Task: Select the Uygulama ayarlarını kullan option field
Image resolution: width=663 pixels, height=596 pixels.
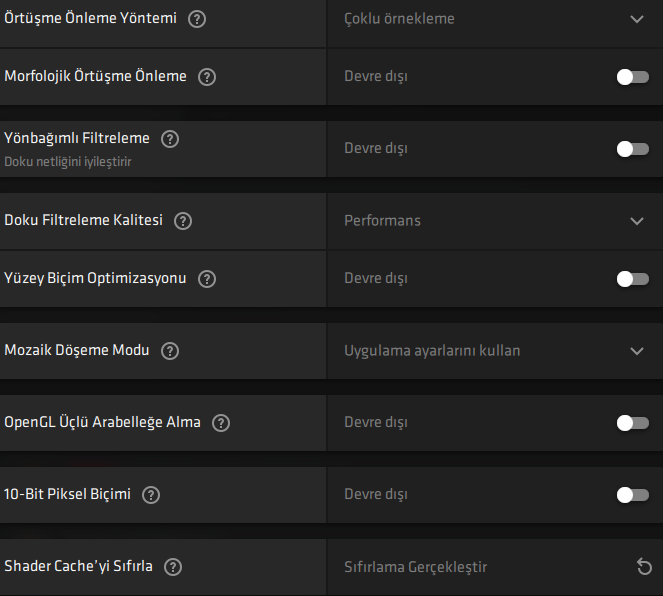Action: [432, 351]
